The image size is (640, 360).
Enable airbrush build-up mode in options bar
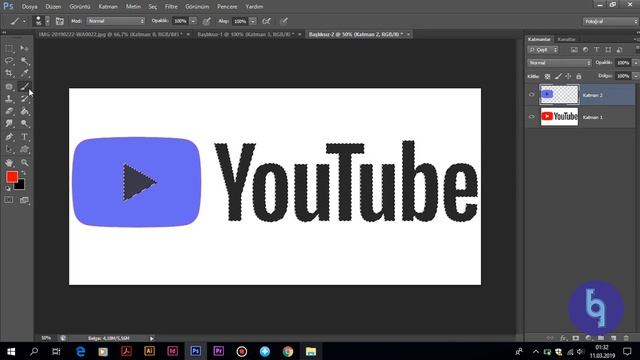[267, 21]
